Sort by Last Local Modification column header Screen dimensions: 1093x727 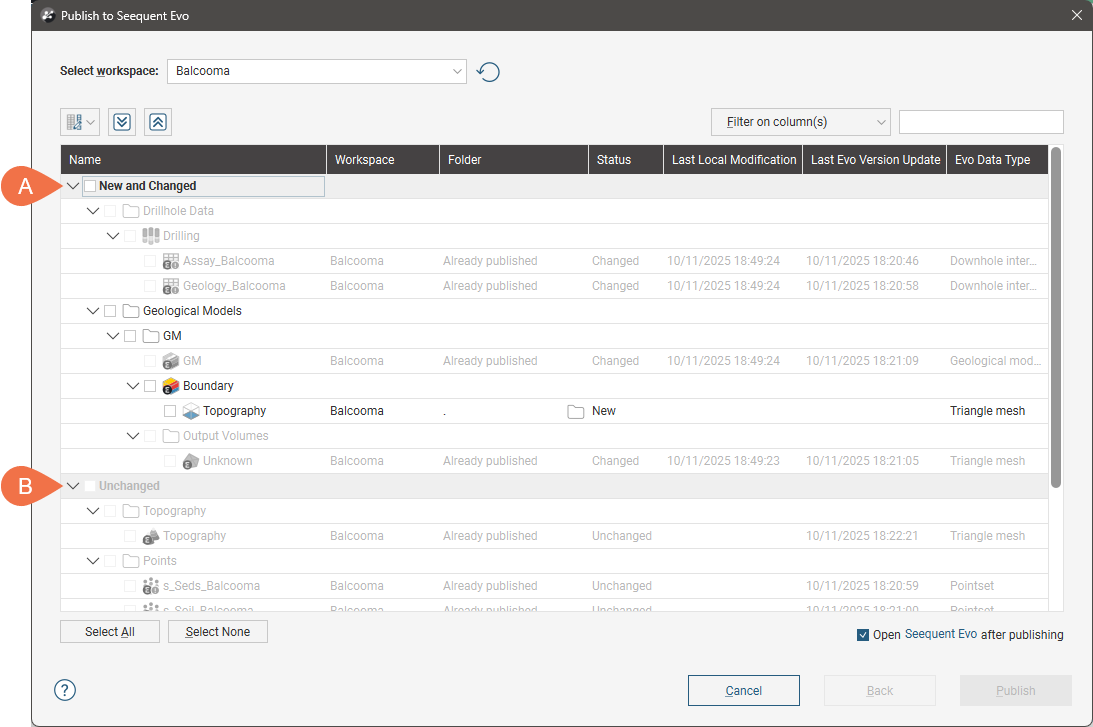734,160
